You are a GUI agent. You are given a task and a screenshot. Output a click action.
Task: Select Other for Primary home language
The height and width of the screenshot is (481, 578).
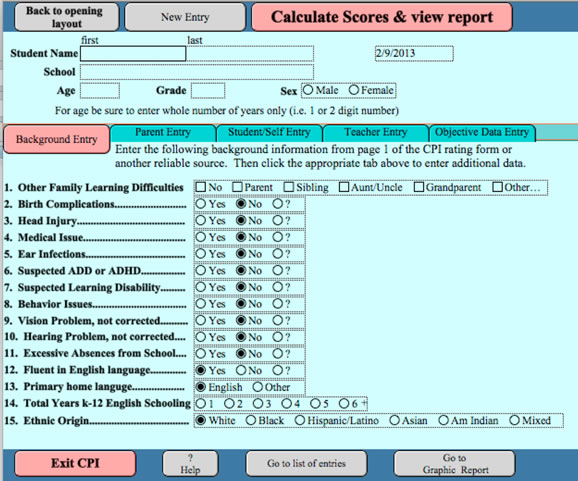click(257, 387)
